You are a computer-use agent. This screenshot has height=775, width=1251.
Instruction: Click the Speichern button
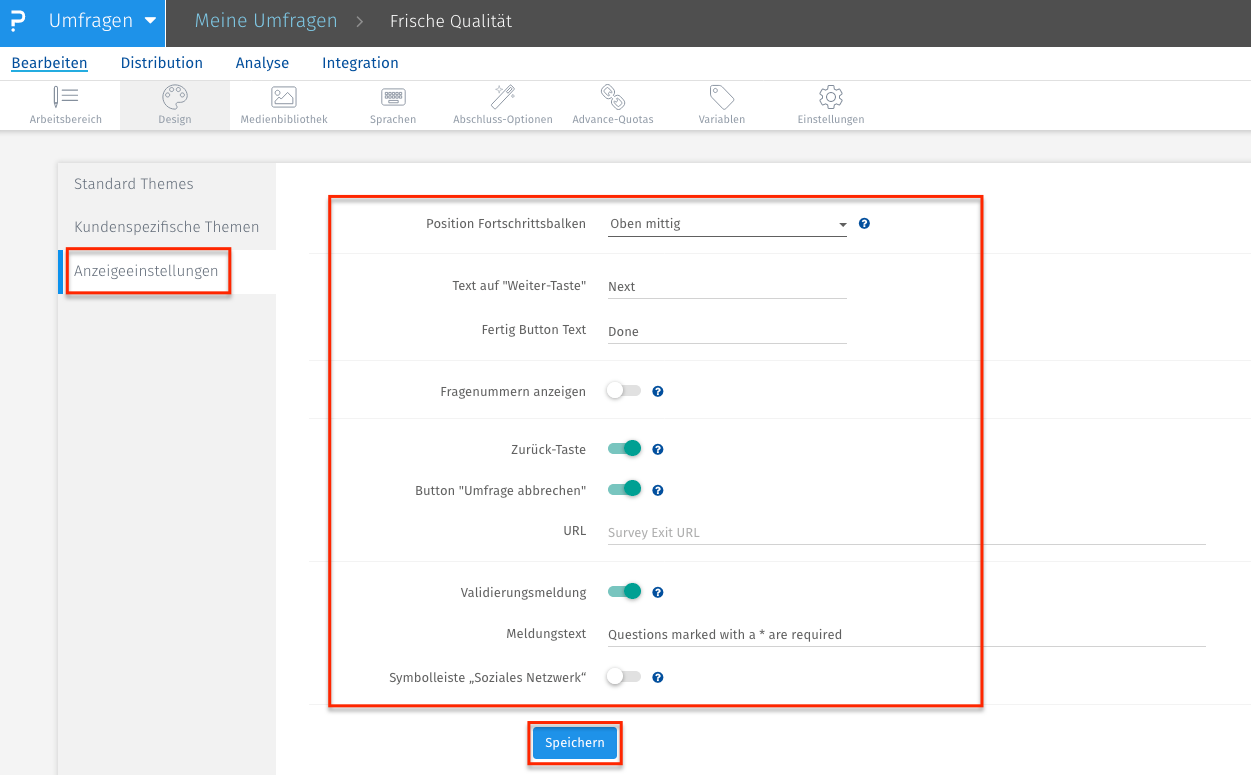pyautogui.click(x=574, y=742)
